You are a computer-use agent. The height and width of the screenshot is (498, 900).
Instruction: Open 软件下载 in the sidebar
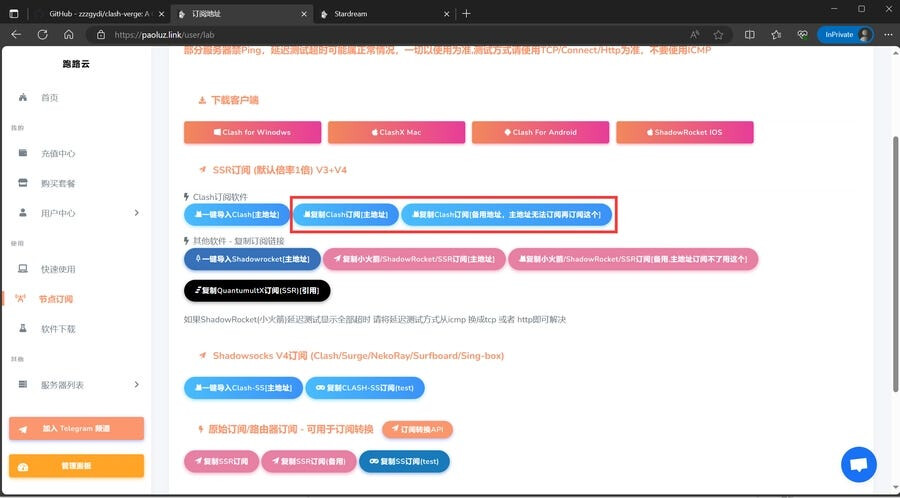point(57,329)
